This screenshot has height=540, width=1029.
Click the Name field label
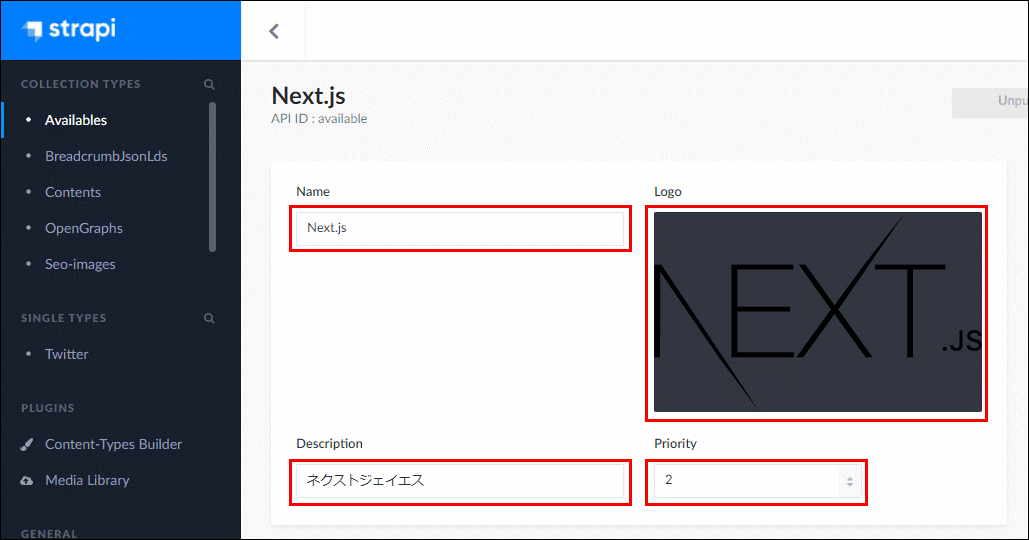313,192
